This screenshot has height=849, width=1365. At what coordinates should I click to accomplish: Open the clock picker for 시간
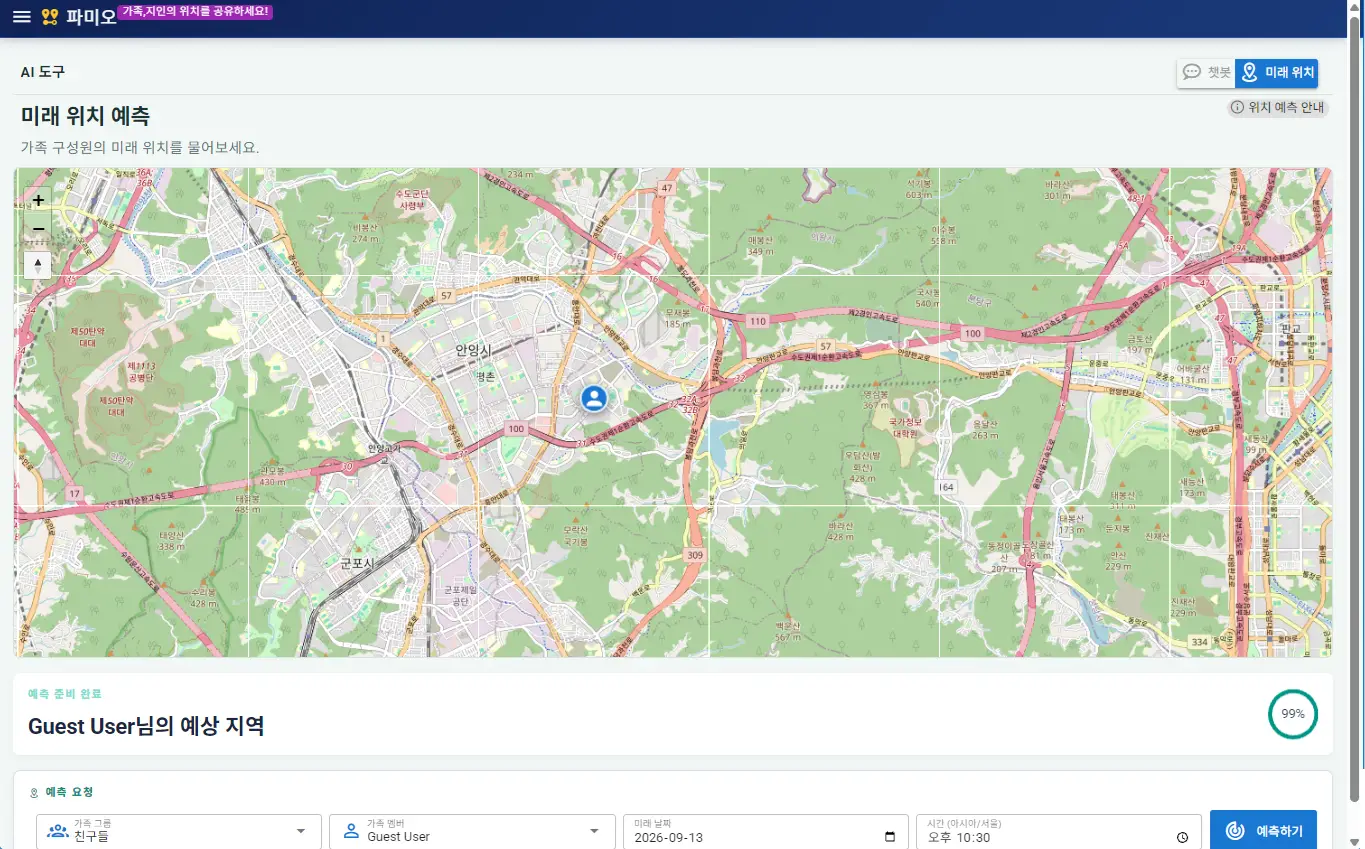pos(1183,837)
